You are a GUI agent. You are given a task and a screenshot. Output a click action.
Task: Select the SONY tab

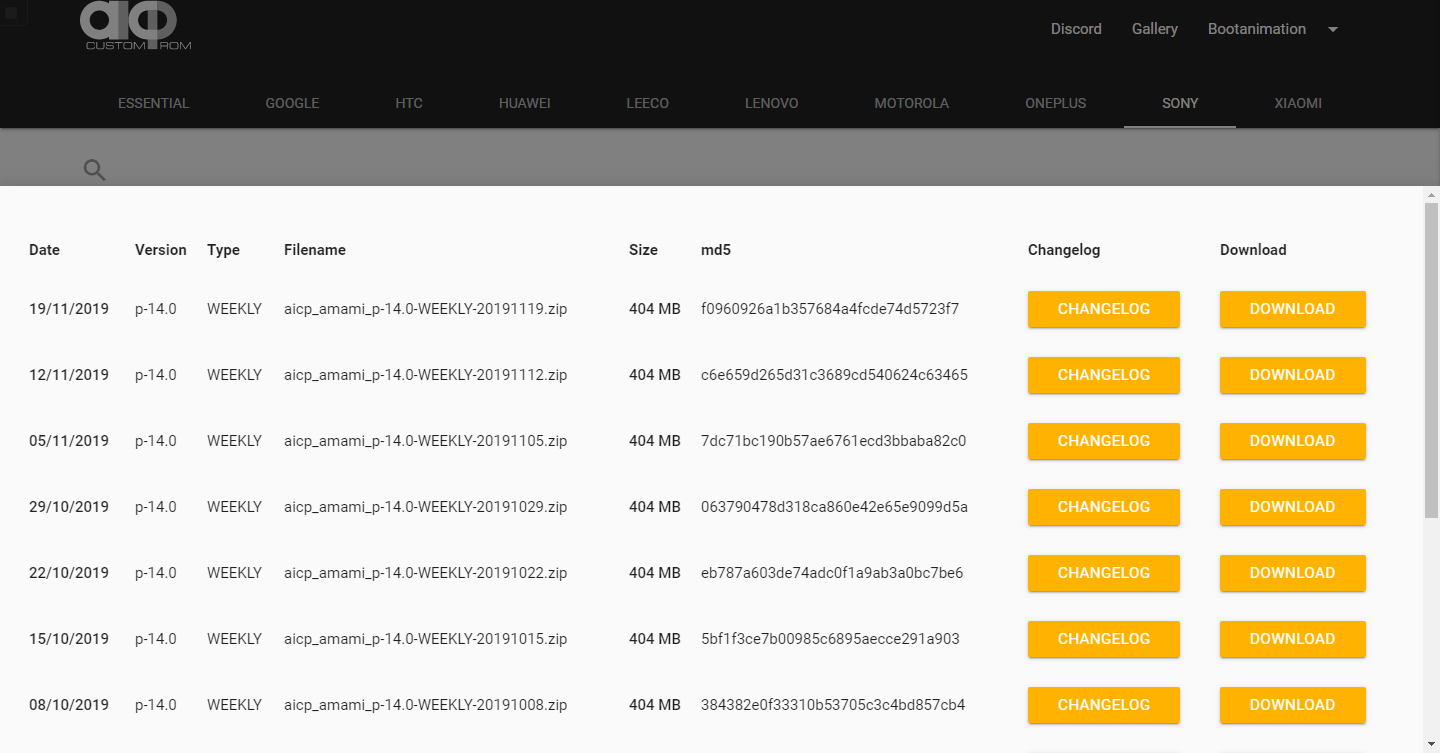point(1180,103)
